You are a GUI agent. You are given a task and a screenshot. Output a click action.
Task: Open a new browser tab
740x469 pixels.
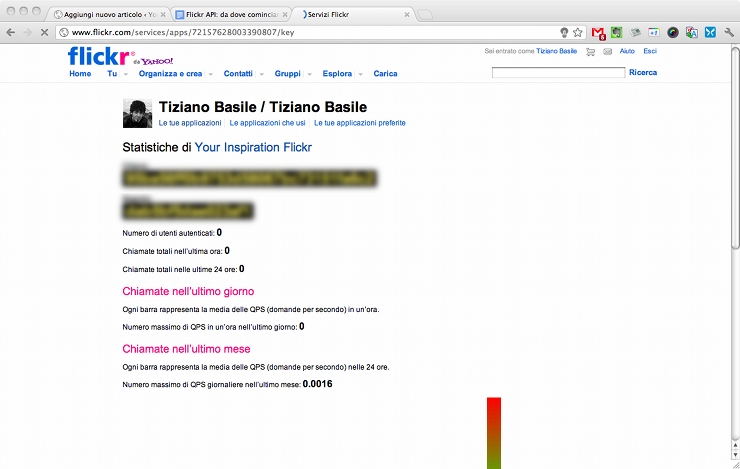click(425, 15)
